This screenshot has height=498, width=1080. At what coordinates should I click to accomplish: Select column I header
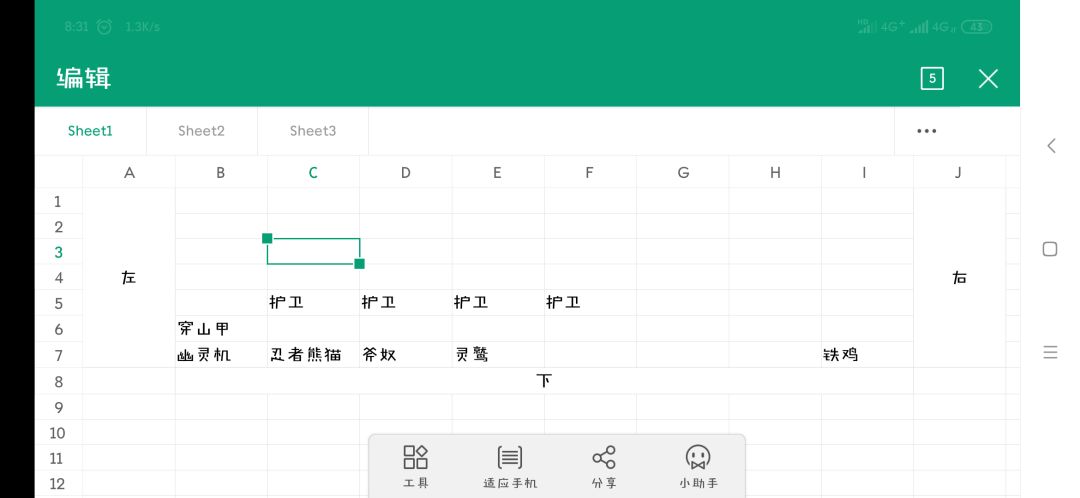coord(867,172)
